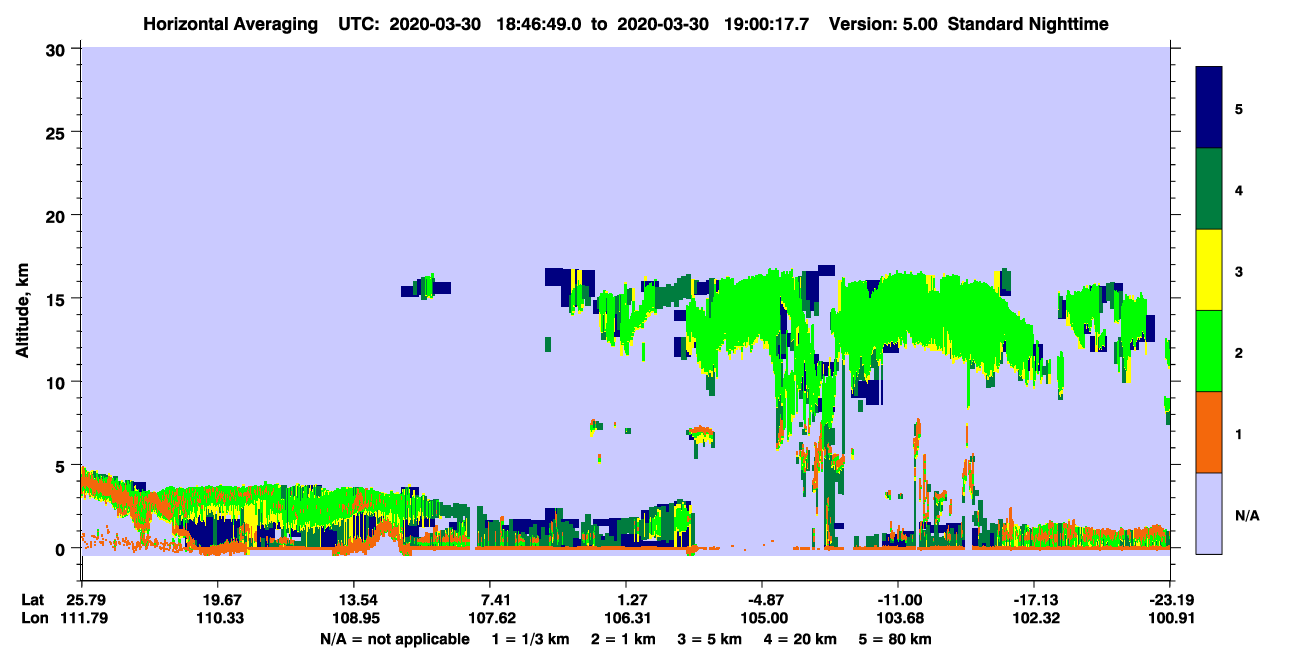Click the longitude value 106.31
Image resolution: width=1300 pixels, height=667 pixels.
[626, 618]
